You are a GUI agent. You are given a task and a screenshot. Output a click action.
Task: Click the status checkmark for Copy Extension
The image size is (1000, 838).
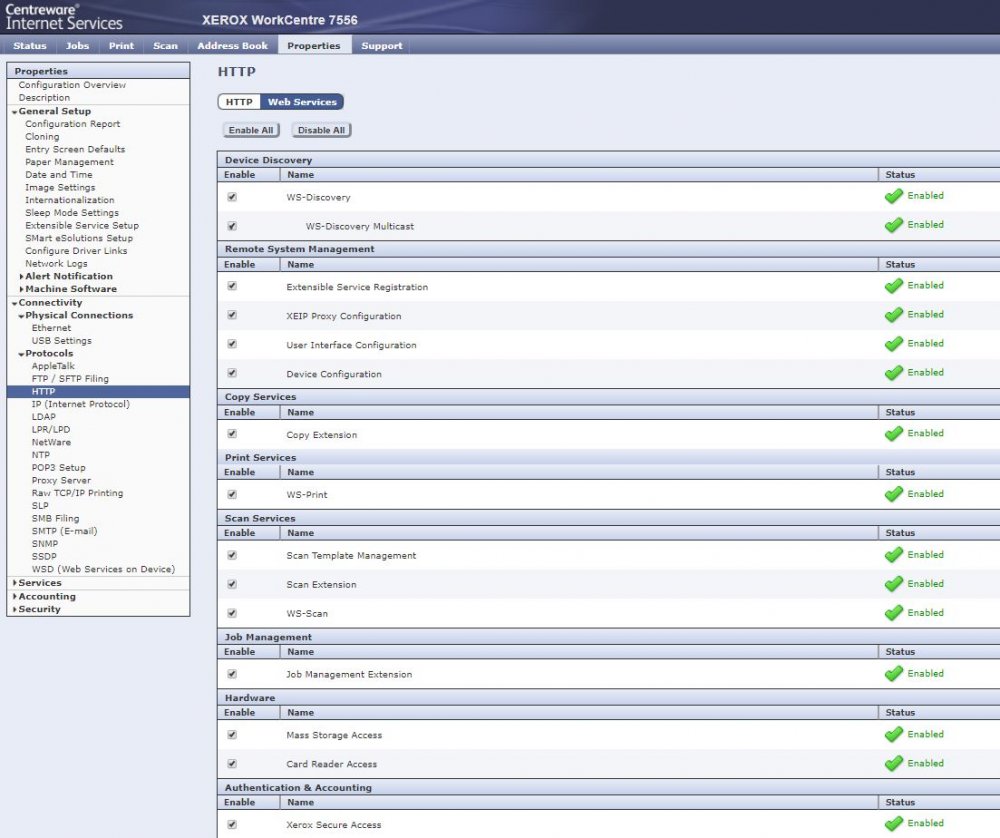pyautogui.click(x=893, y=434)
